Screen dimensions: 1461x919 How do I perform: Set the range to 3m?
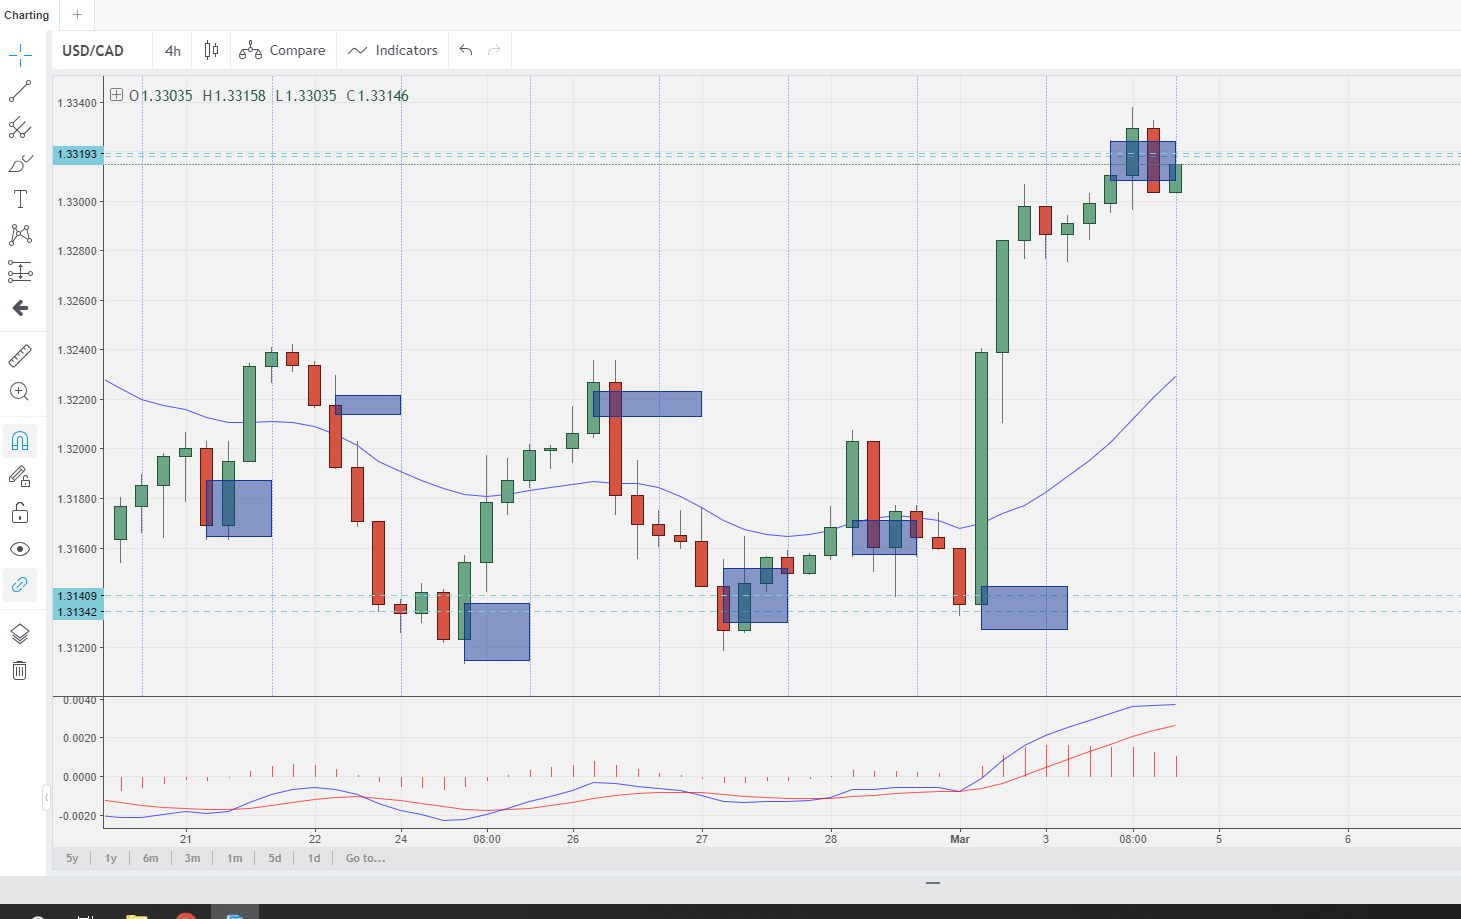(x=192, y=858)
